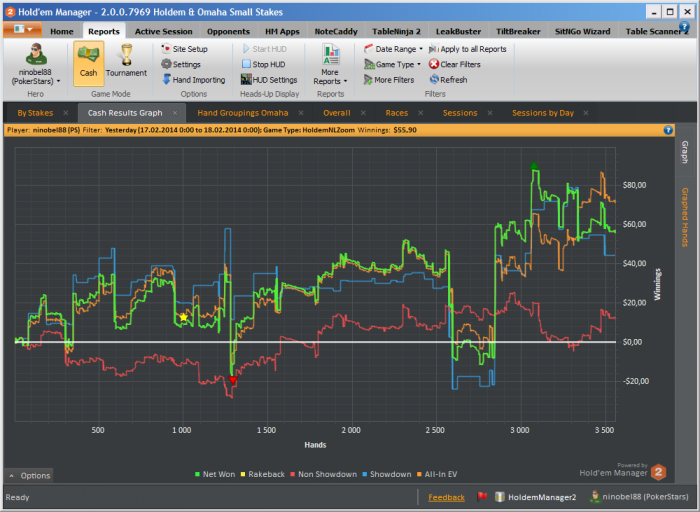The width and height of the screenshot is (700, 512).
Task: Toggle All-In EV legend swatch
Action: click(x=419, y=474)
